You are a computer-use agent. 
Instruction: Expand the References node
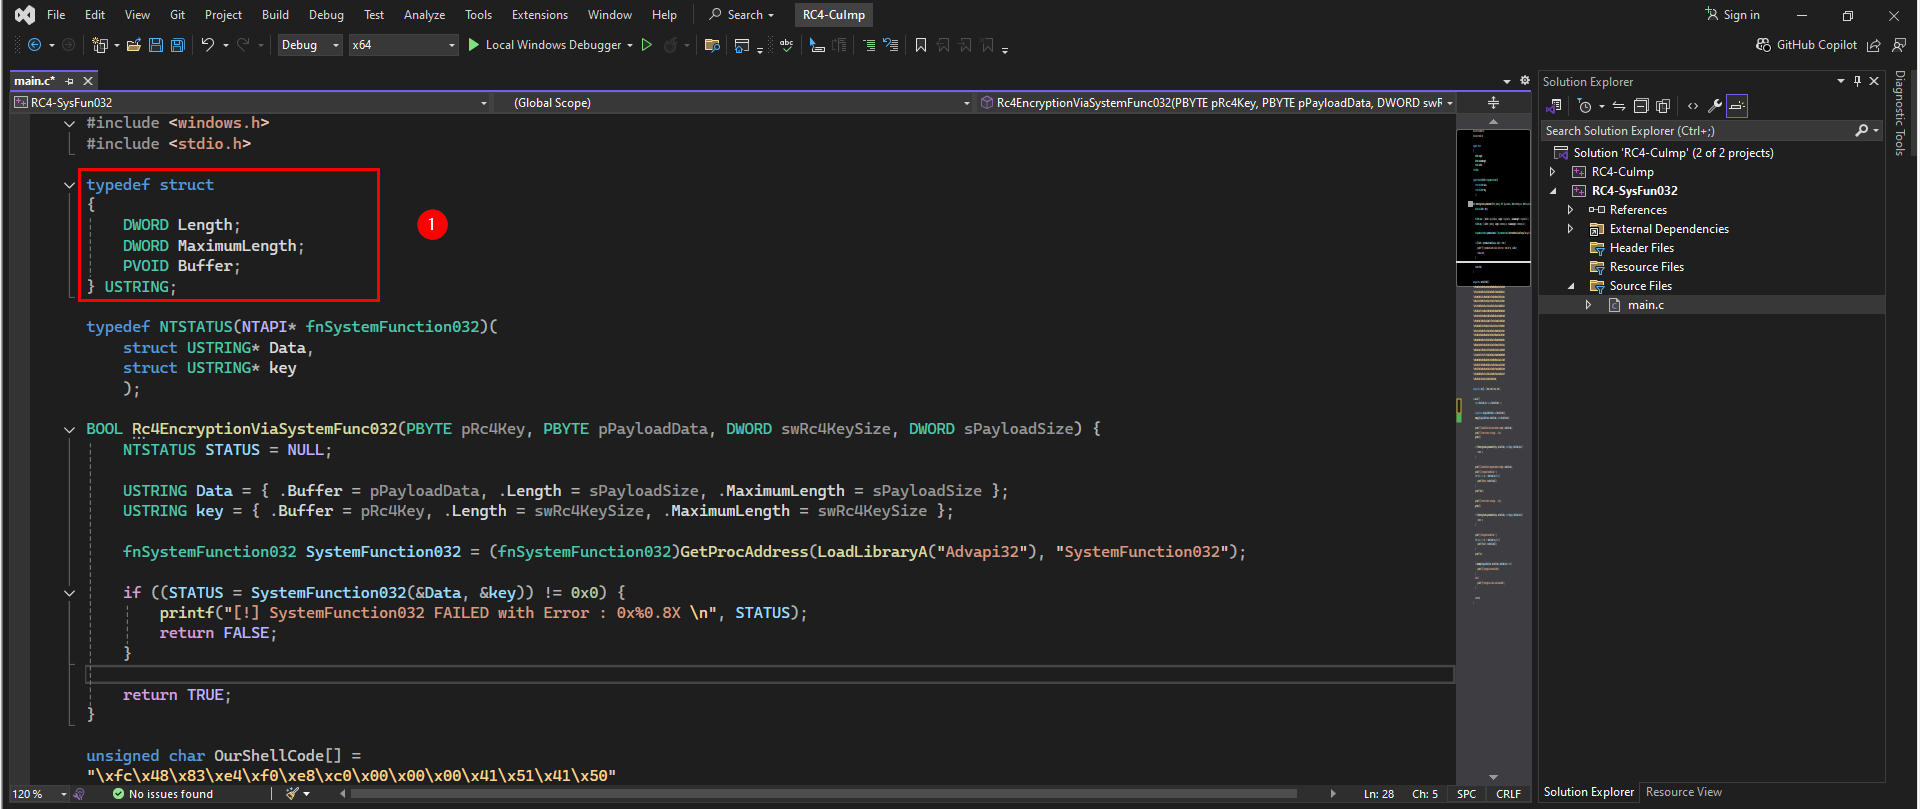tap(1571, 210)
